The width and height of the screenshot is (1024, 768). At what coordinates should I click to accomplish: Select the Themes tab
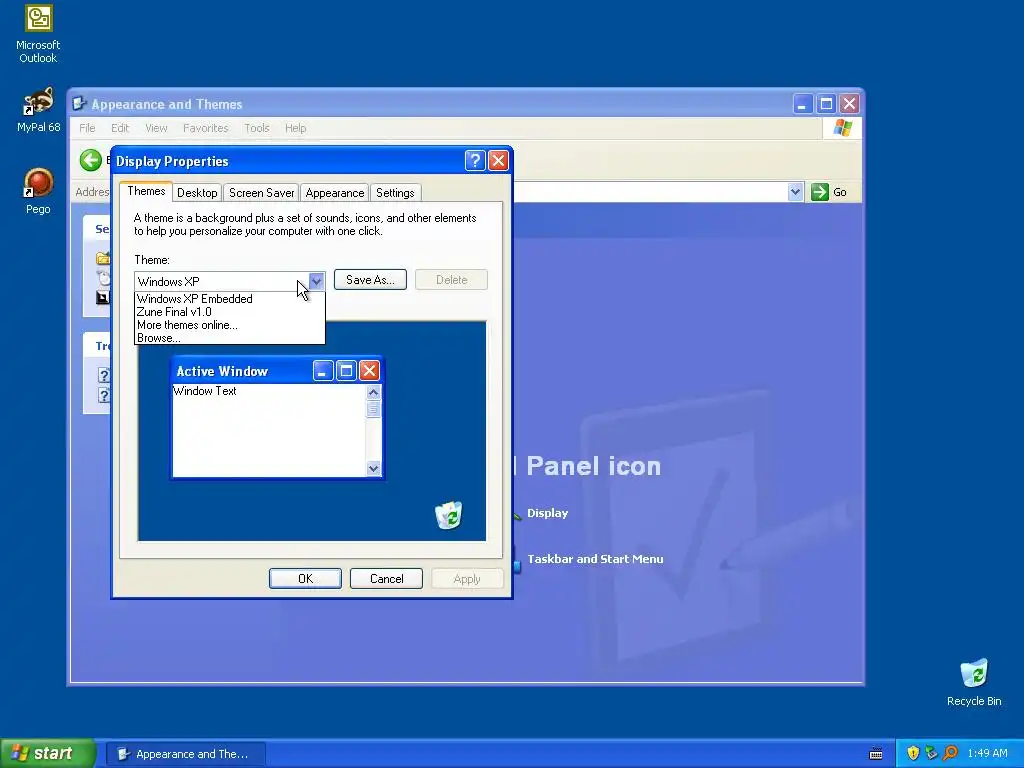coord(146,191)
